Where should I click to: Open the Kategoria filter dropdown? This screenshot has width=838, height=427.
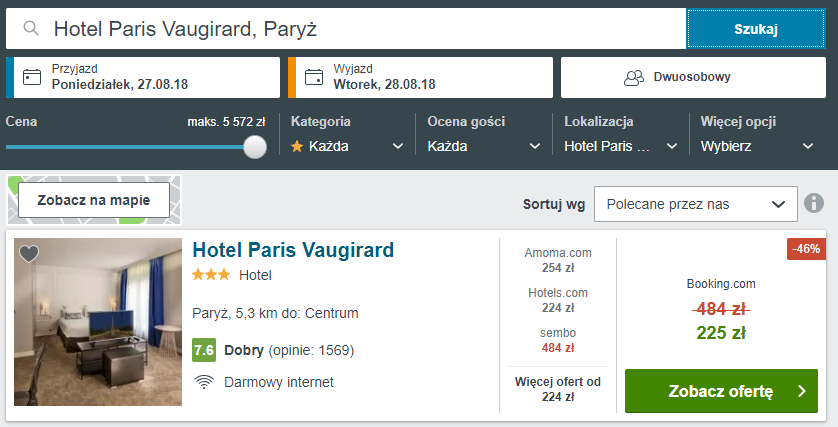(347, 146)
